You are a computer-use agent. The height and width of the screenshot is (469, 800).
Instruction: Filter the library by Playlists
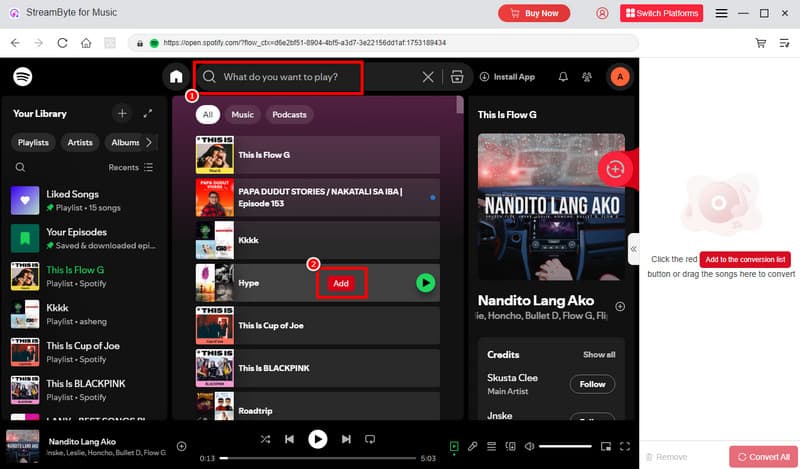(33, 142)
